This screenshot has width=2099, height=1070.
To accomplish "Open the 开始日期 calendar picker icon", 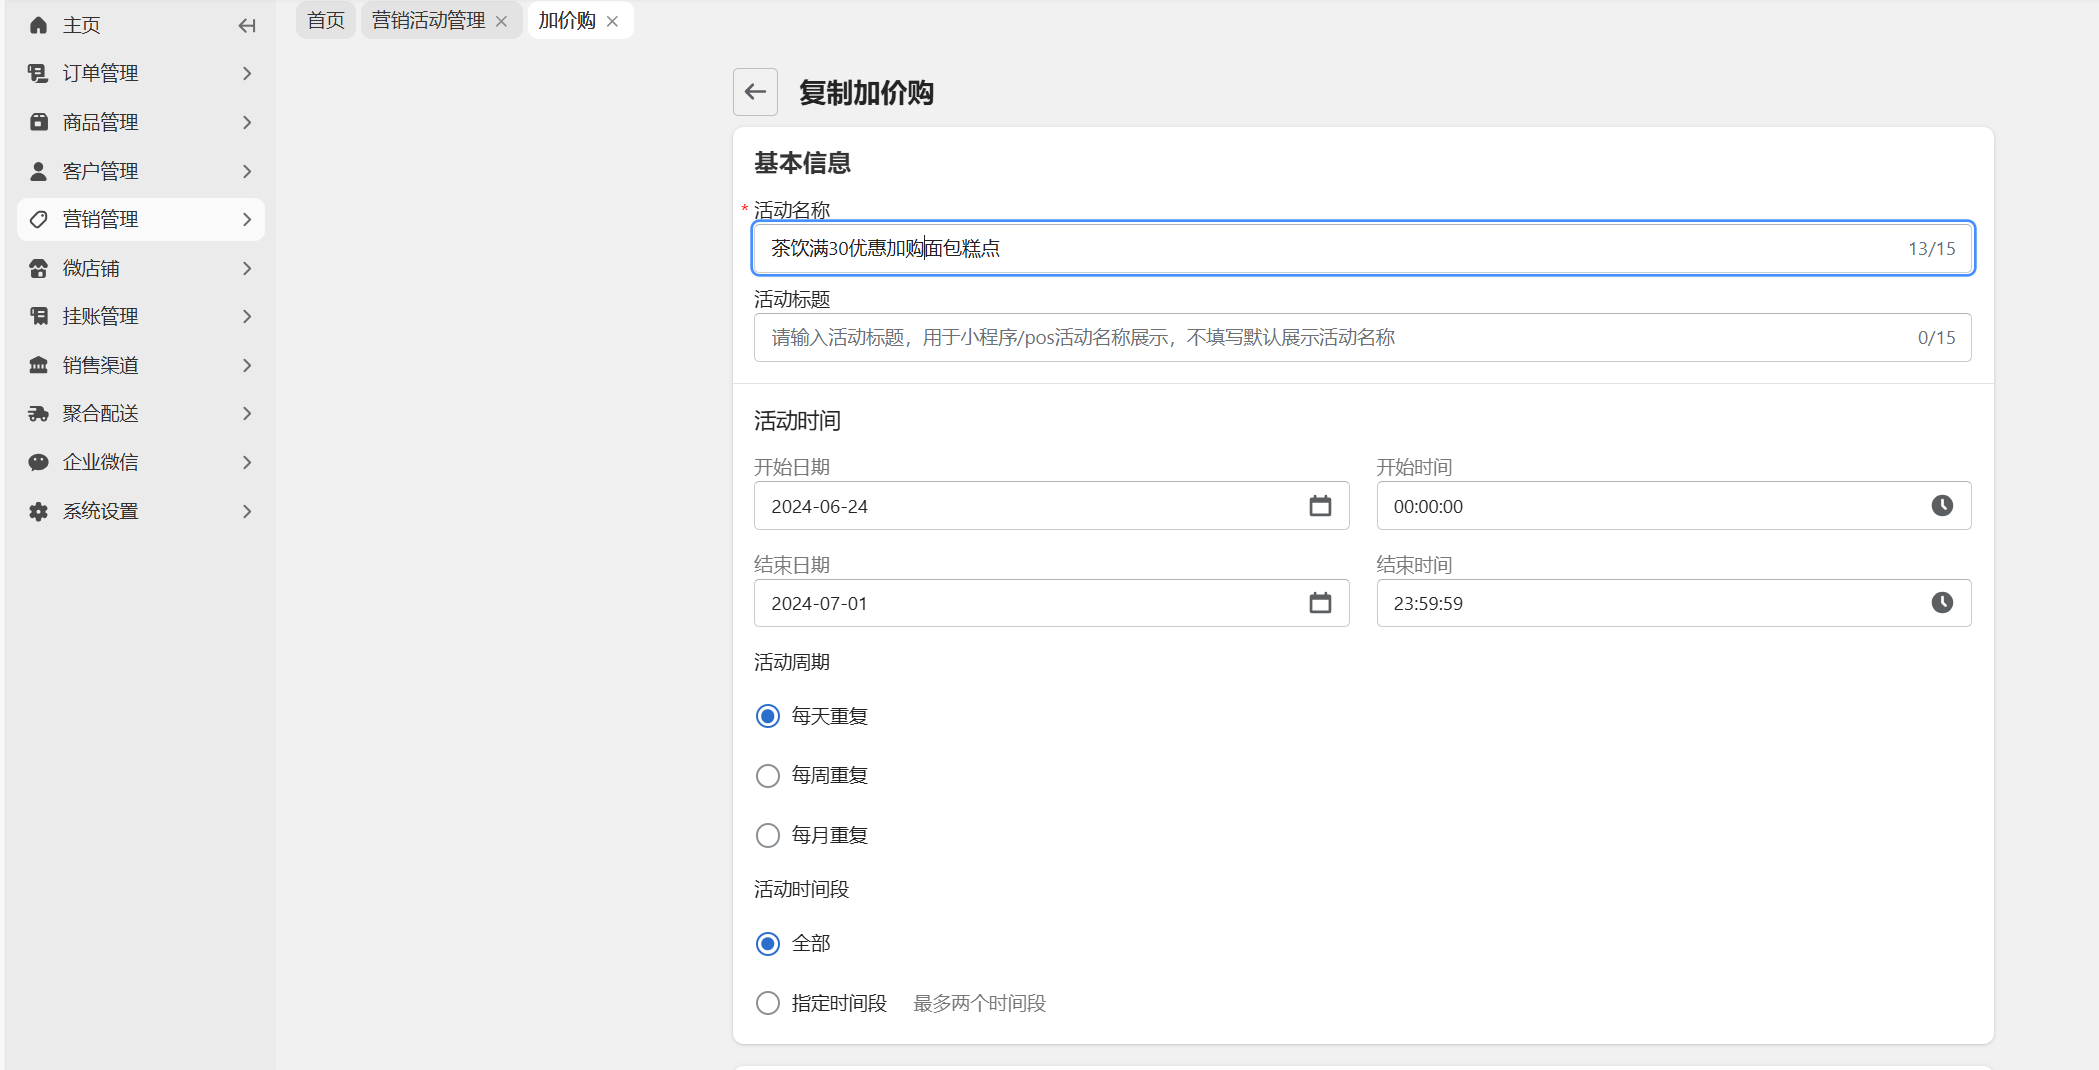I will (x=1320, y=506).
